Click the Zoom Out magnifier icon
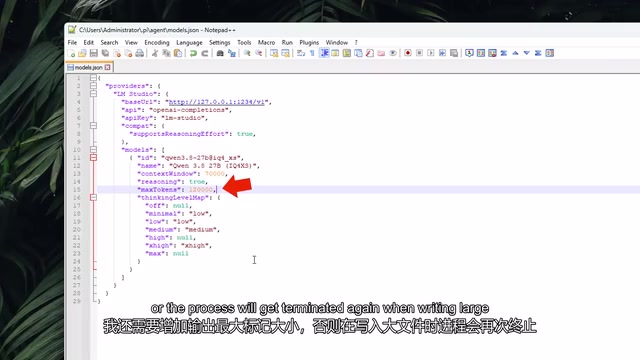 point(258,53)
